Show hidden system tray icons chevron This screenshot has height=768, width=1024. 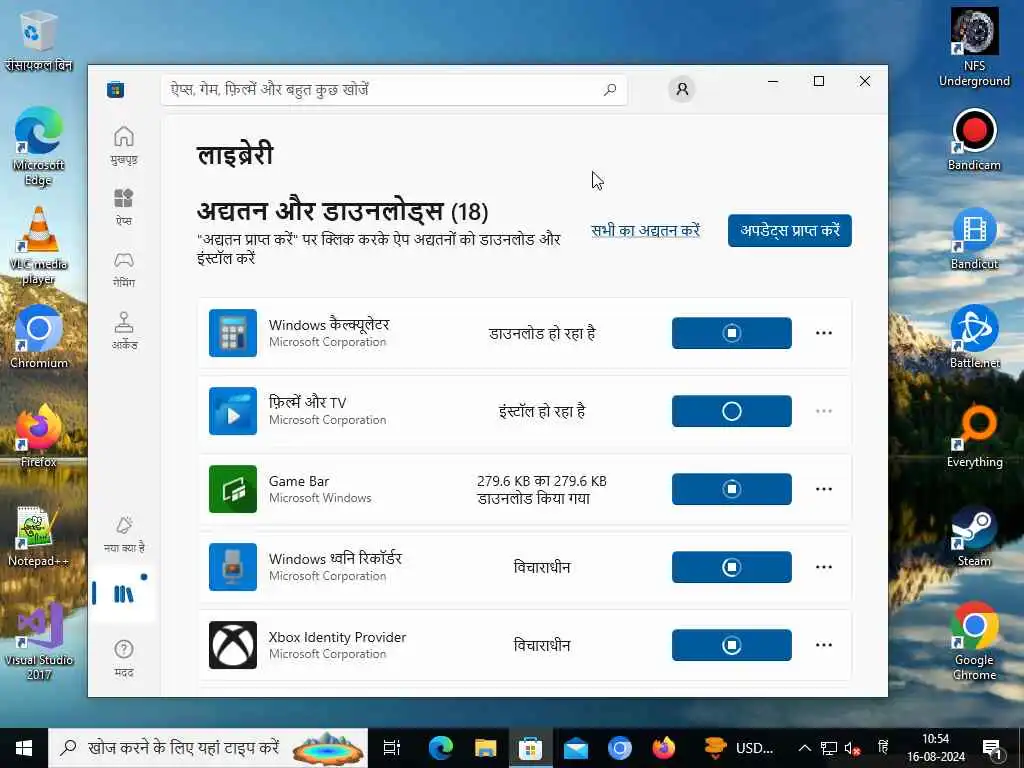click(x=805, y=748)
